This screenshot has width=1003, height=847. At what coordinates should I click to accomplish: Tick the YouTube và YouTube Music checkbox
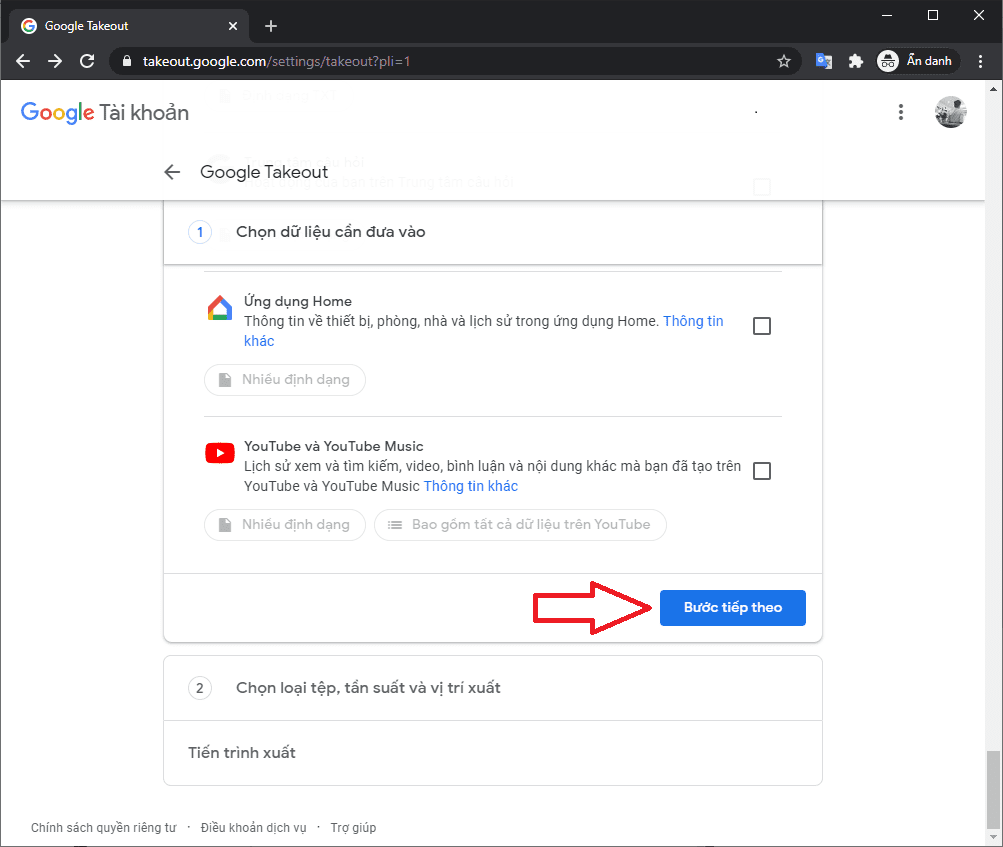click(x=762, y=471)
